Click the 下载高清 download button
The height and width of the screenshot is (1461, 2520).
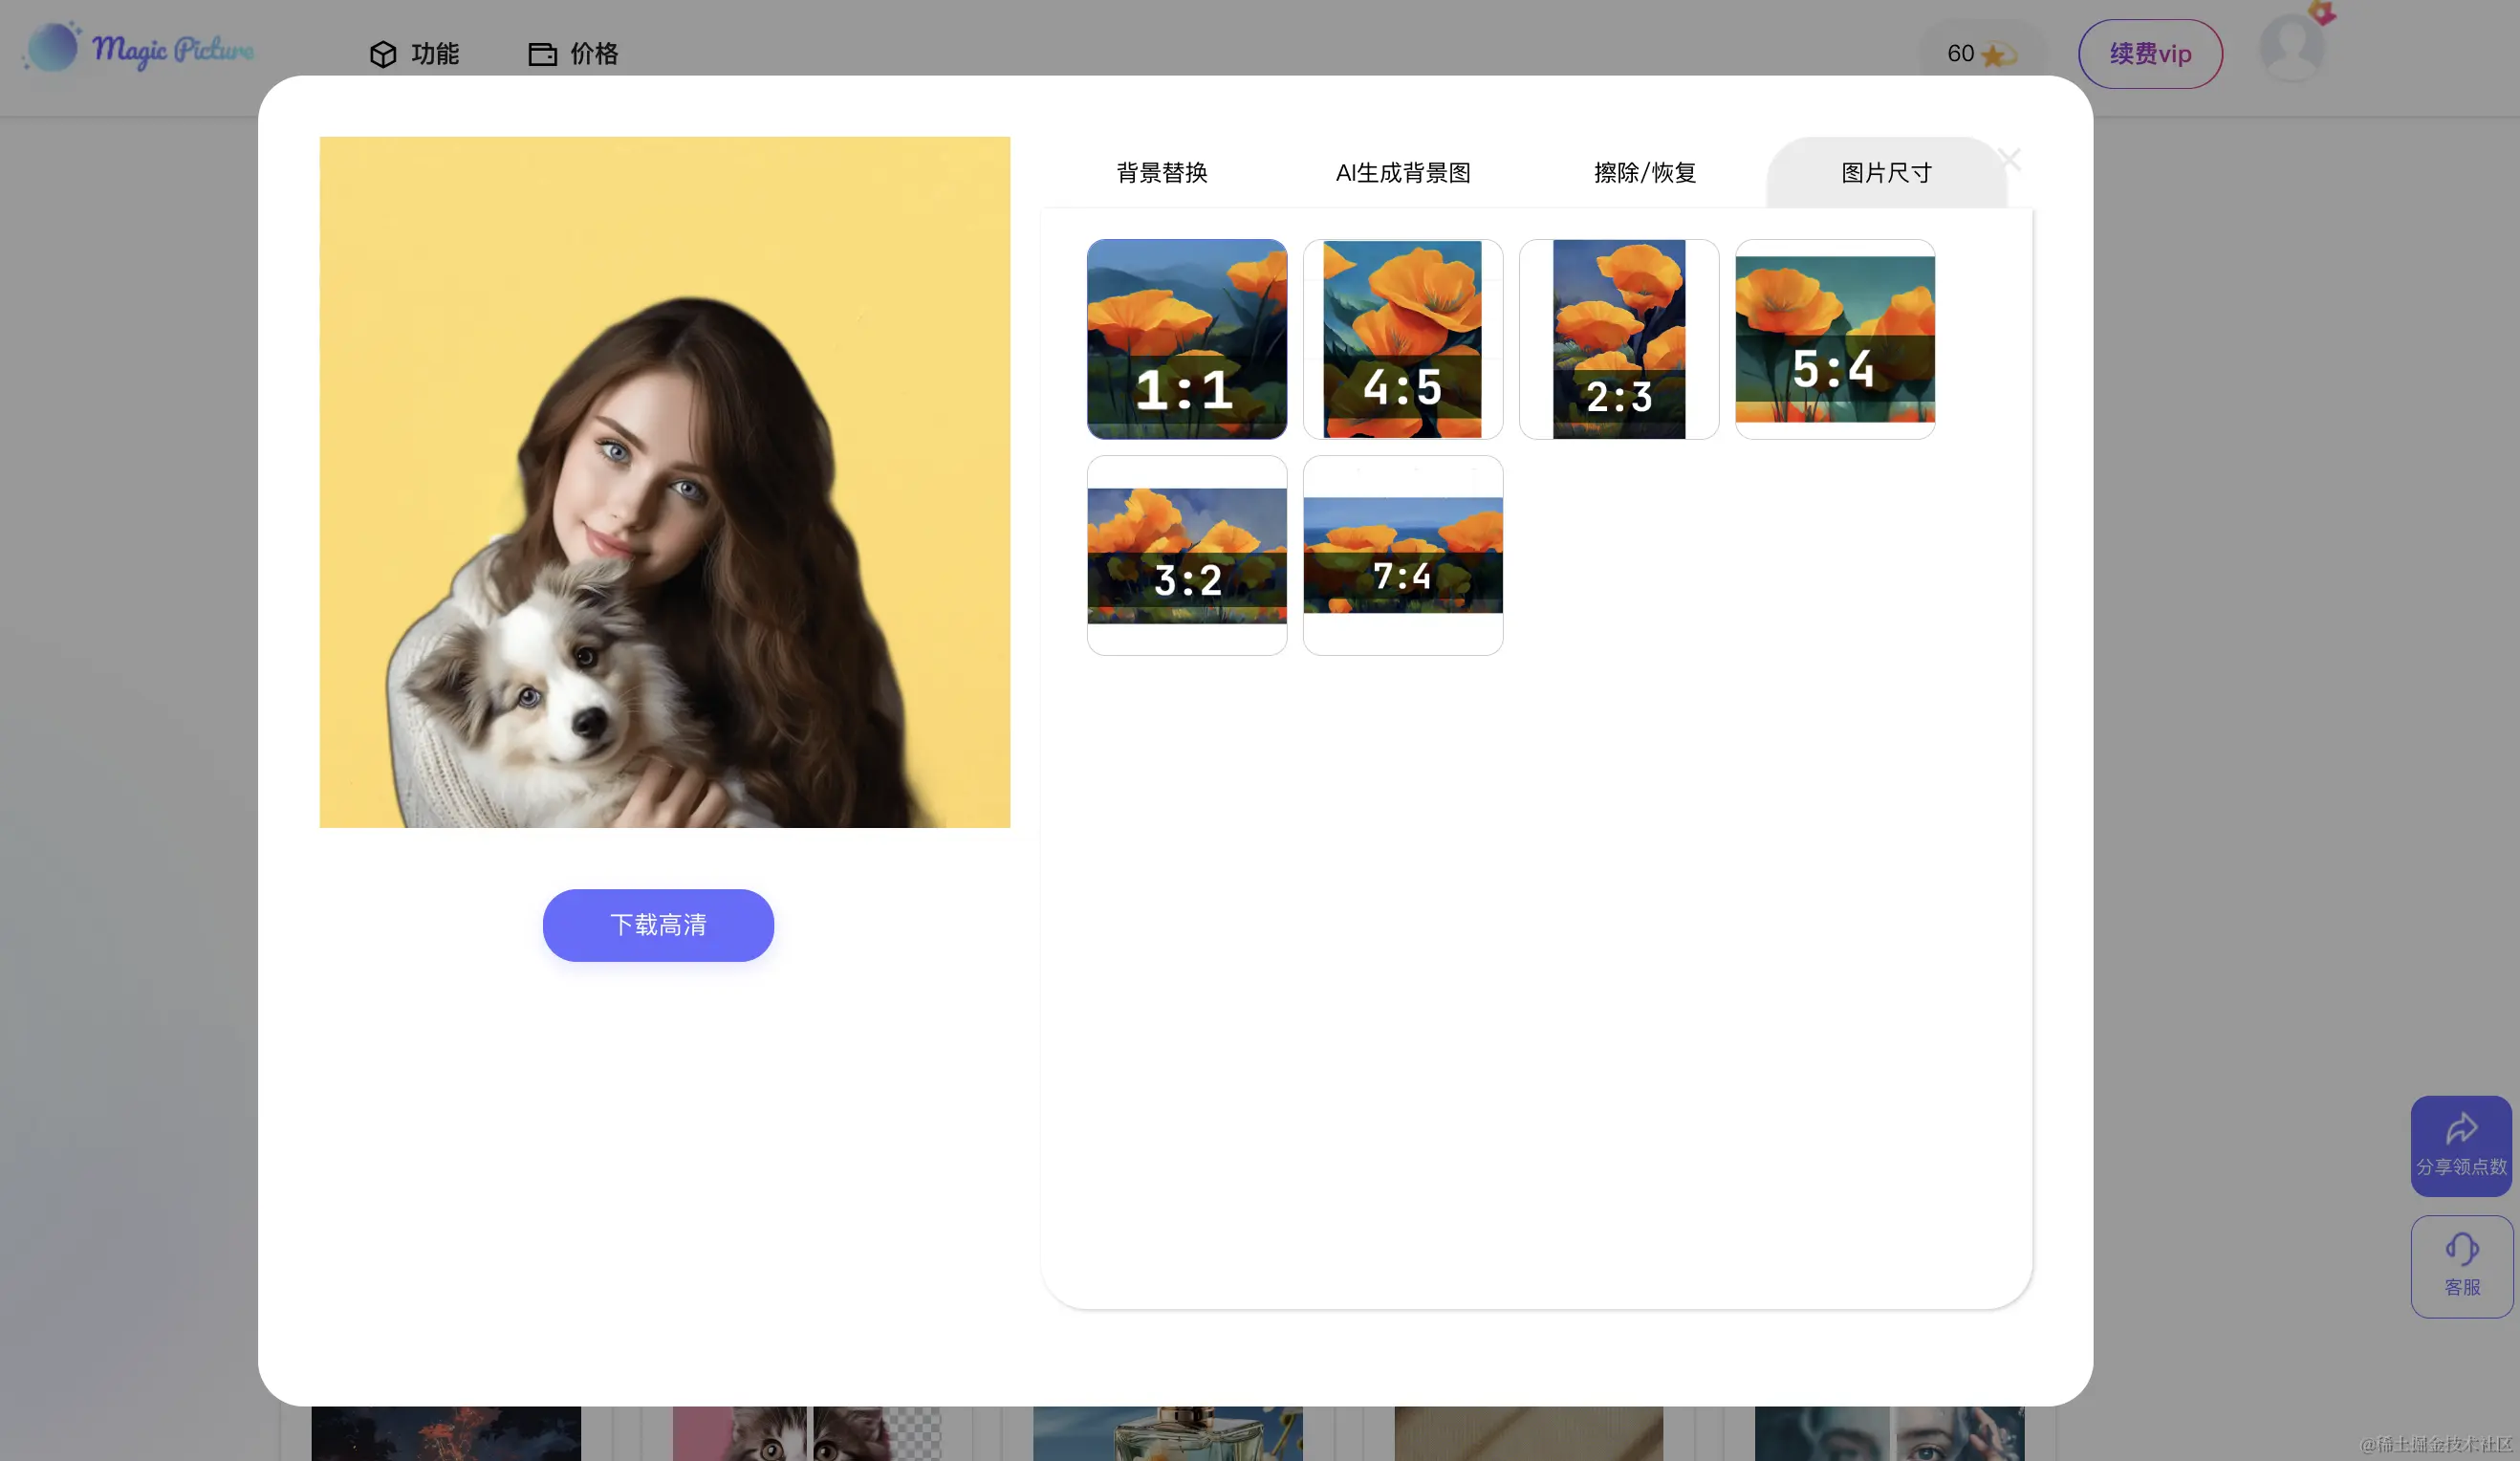coord(657,925)
